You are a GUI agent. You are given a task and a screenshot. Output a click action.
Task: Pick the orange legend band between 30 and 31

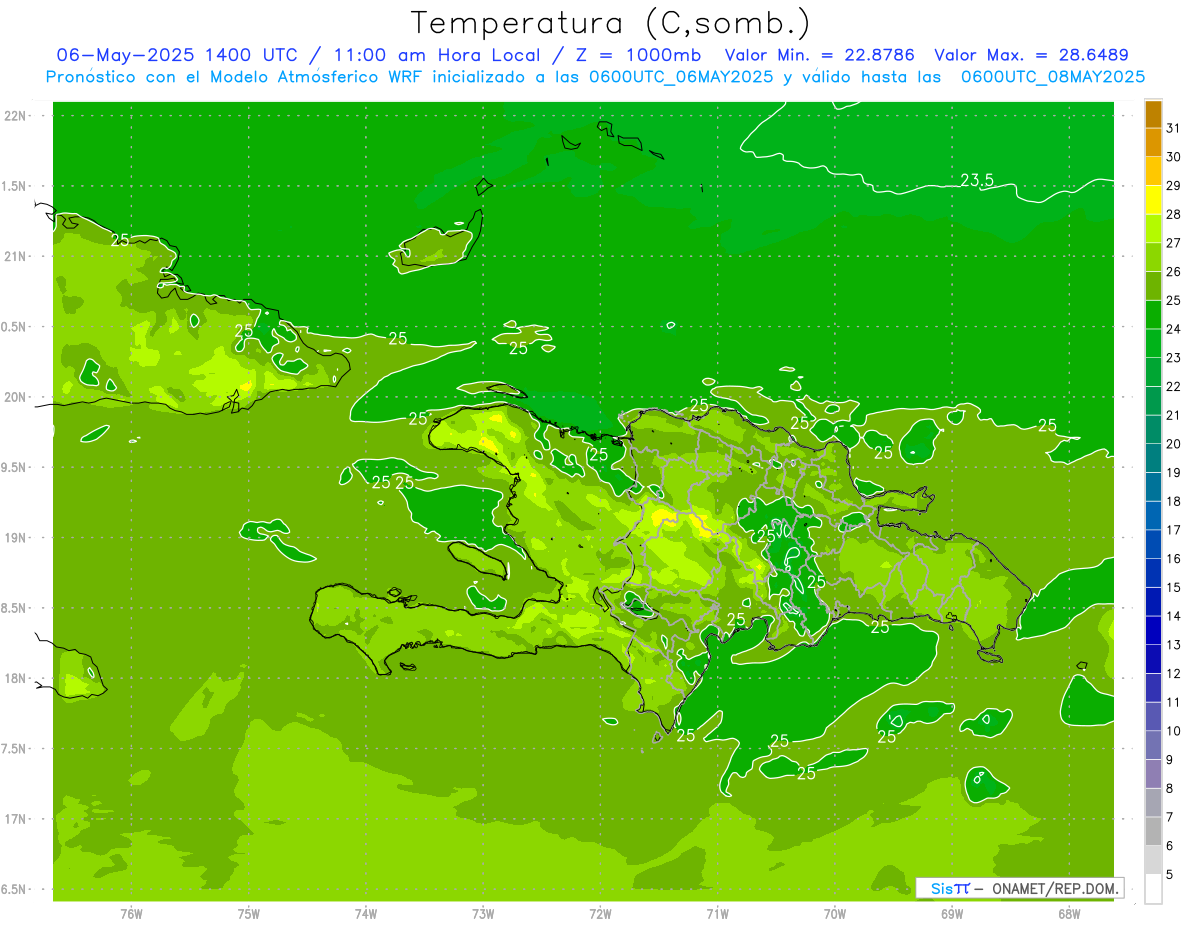pyautogui.click(x=1153, y=142)
